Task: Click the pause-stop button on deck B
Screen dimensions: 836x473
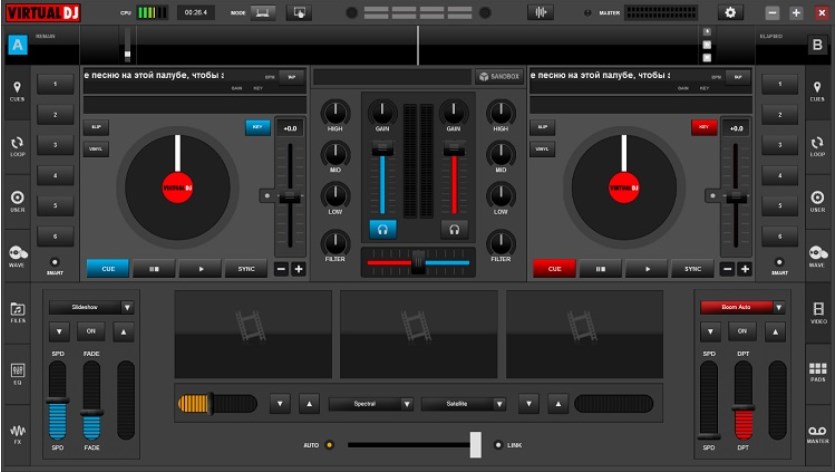Action: tap(600, 269)
